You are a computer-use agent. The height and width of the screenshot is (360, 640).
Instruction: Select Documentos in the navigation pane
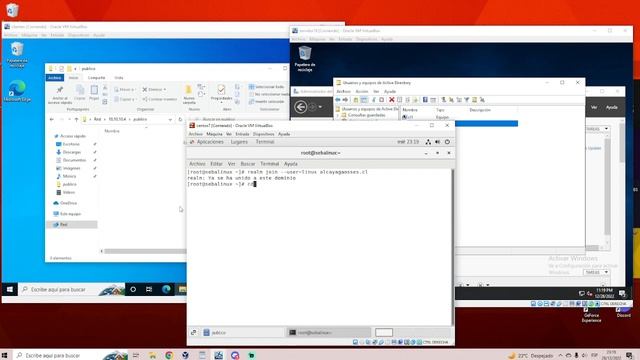(71, 160)
